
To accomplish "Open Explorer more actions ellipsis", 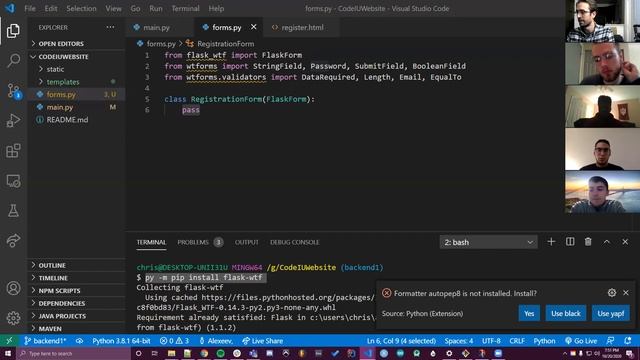I will (x=110, y=27).
